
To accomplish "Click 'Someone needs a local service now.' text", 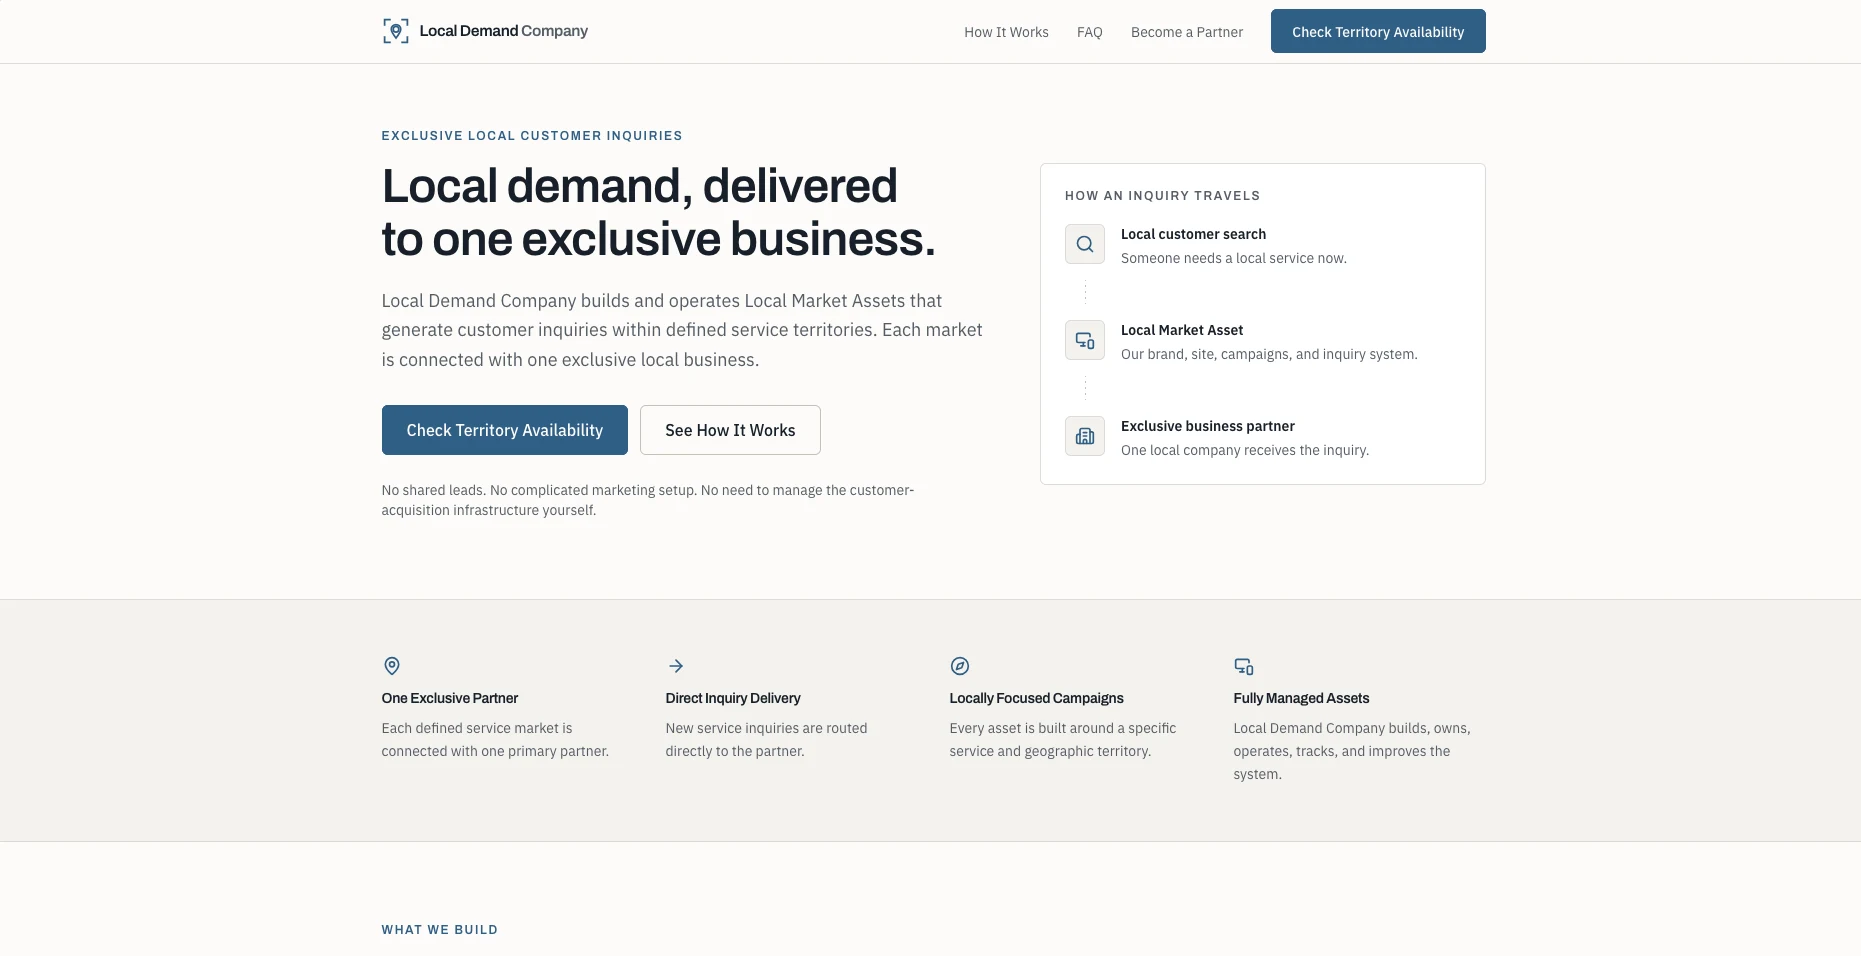I will [x=1234, y=258].
